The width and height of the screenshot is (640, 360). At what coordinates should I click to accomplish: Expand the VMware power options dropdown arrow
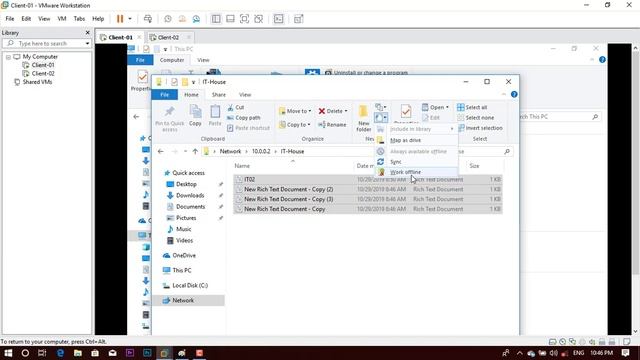[x=130, y=19]
